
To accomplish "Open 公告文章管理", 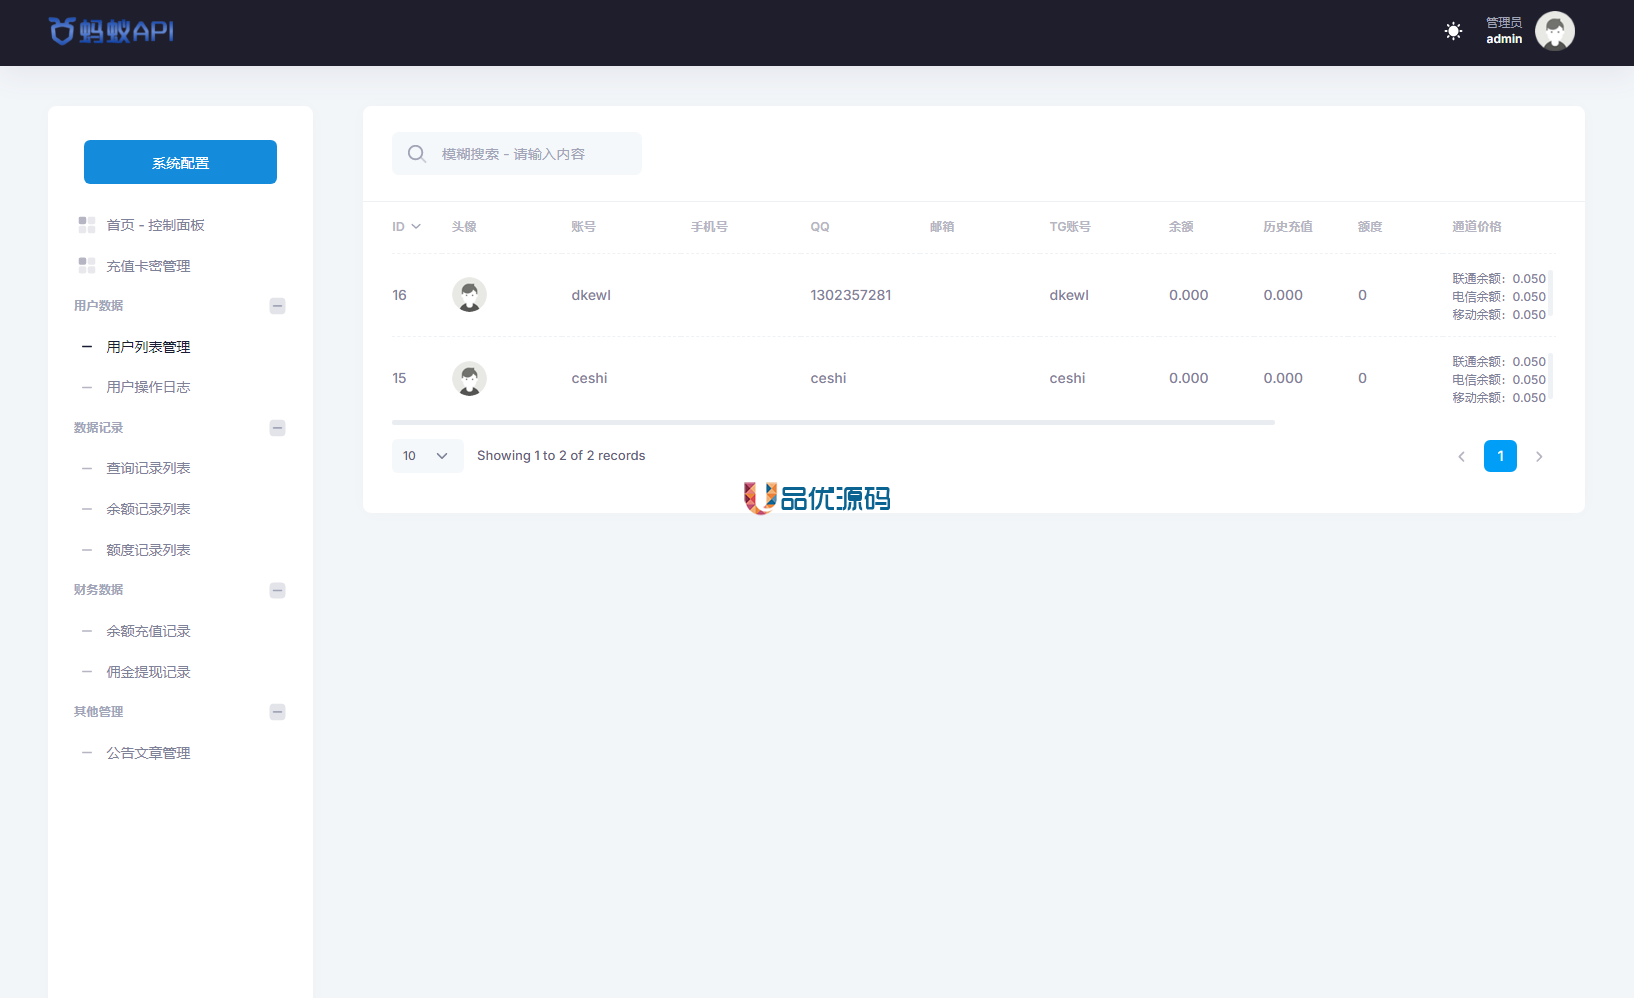I will 148,753.
